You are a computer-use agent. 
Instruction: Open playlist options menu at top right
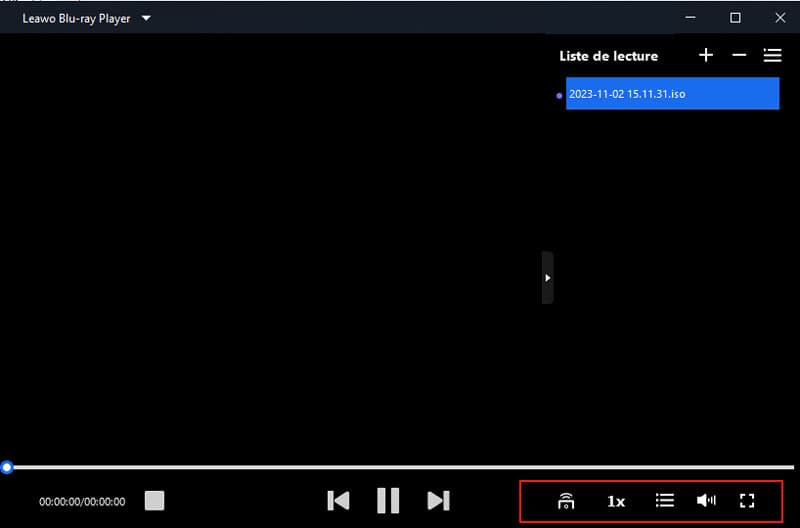[x=772, y=55]
